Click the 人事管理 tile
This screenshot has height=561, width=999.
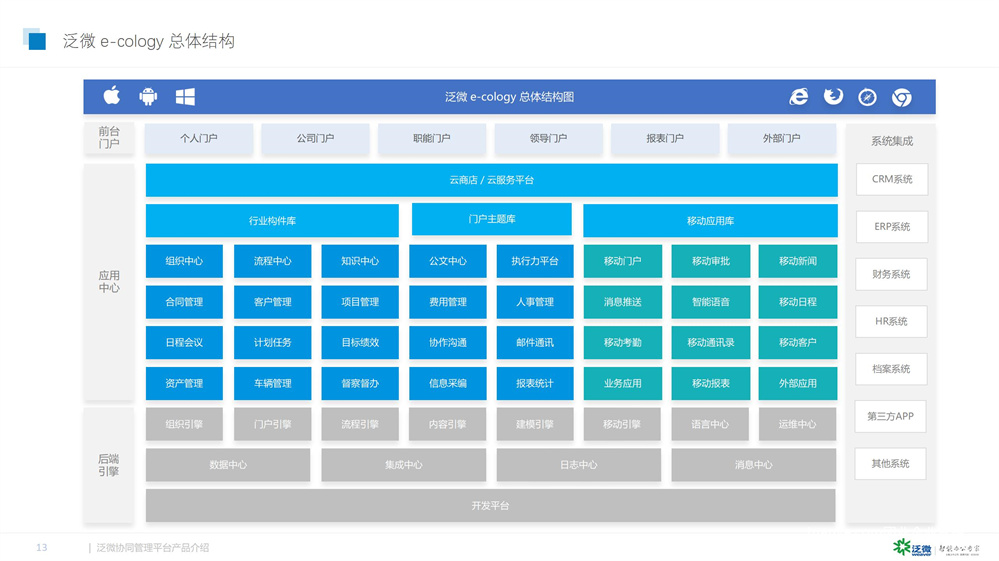pyautogui.click(x=535, y=302)
